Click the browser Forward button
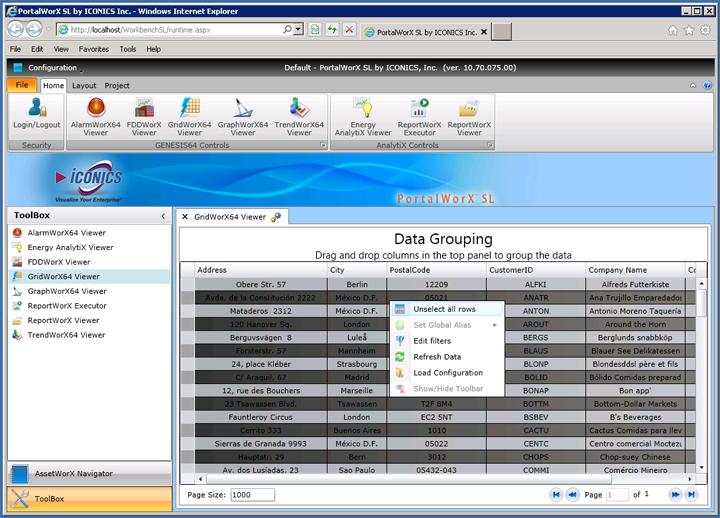 [x=34, y=29]
